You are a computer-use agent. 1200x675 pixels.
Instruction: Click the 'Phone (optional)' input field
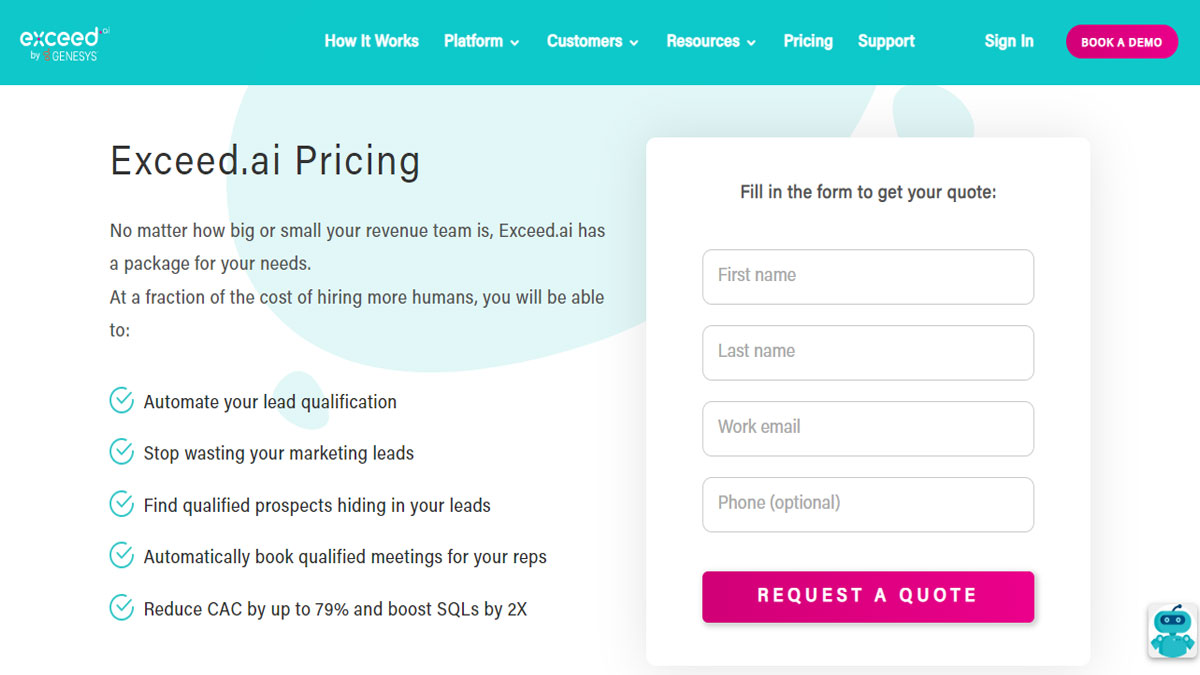(868, 504)
